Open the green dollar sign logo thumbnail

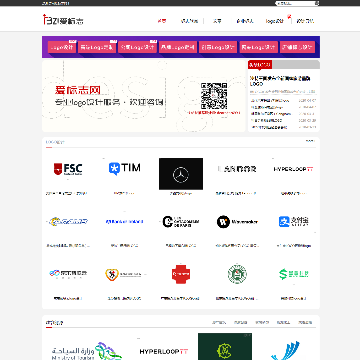(293, 274)
